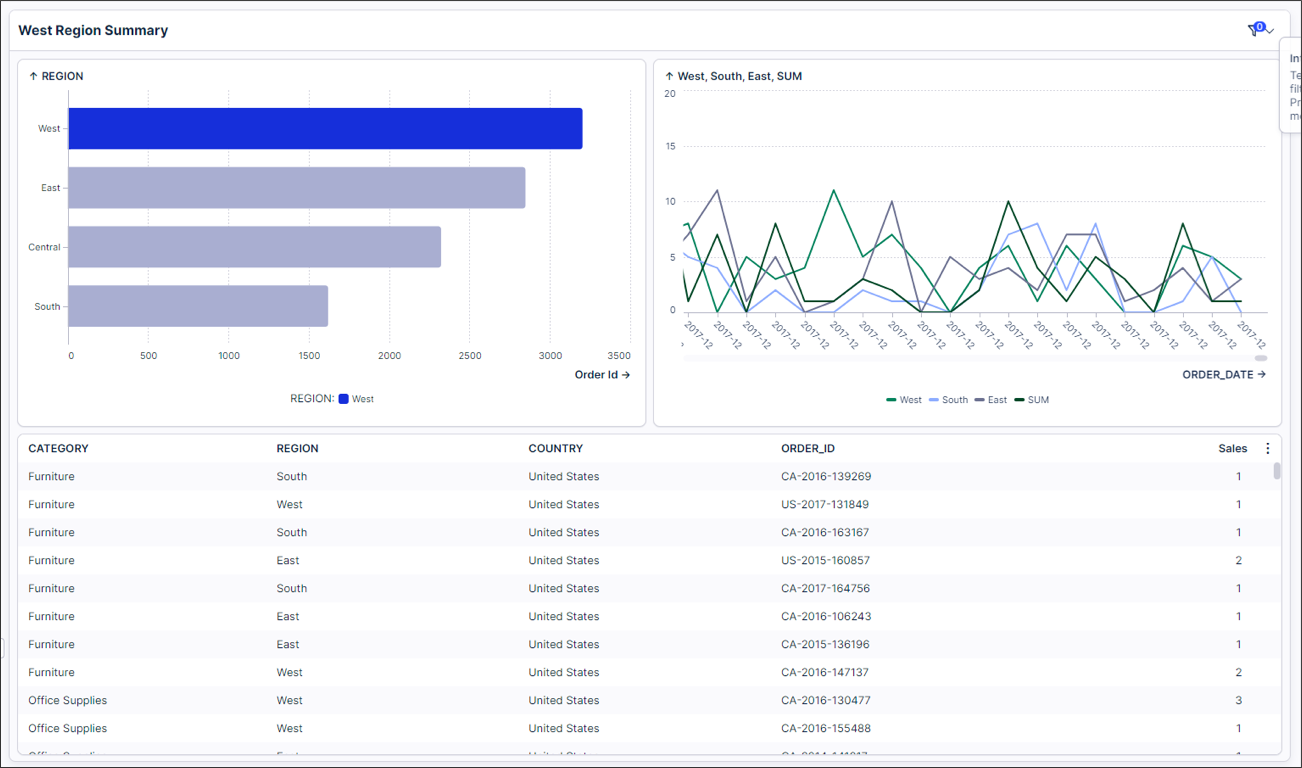Click order ID US-2015-160857
The image size is (1302, 768).
pyautogui.click(x=825, y=561)
